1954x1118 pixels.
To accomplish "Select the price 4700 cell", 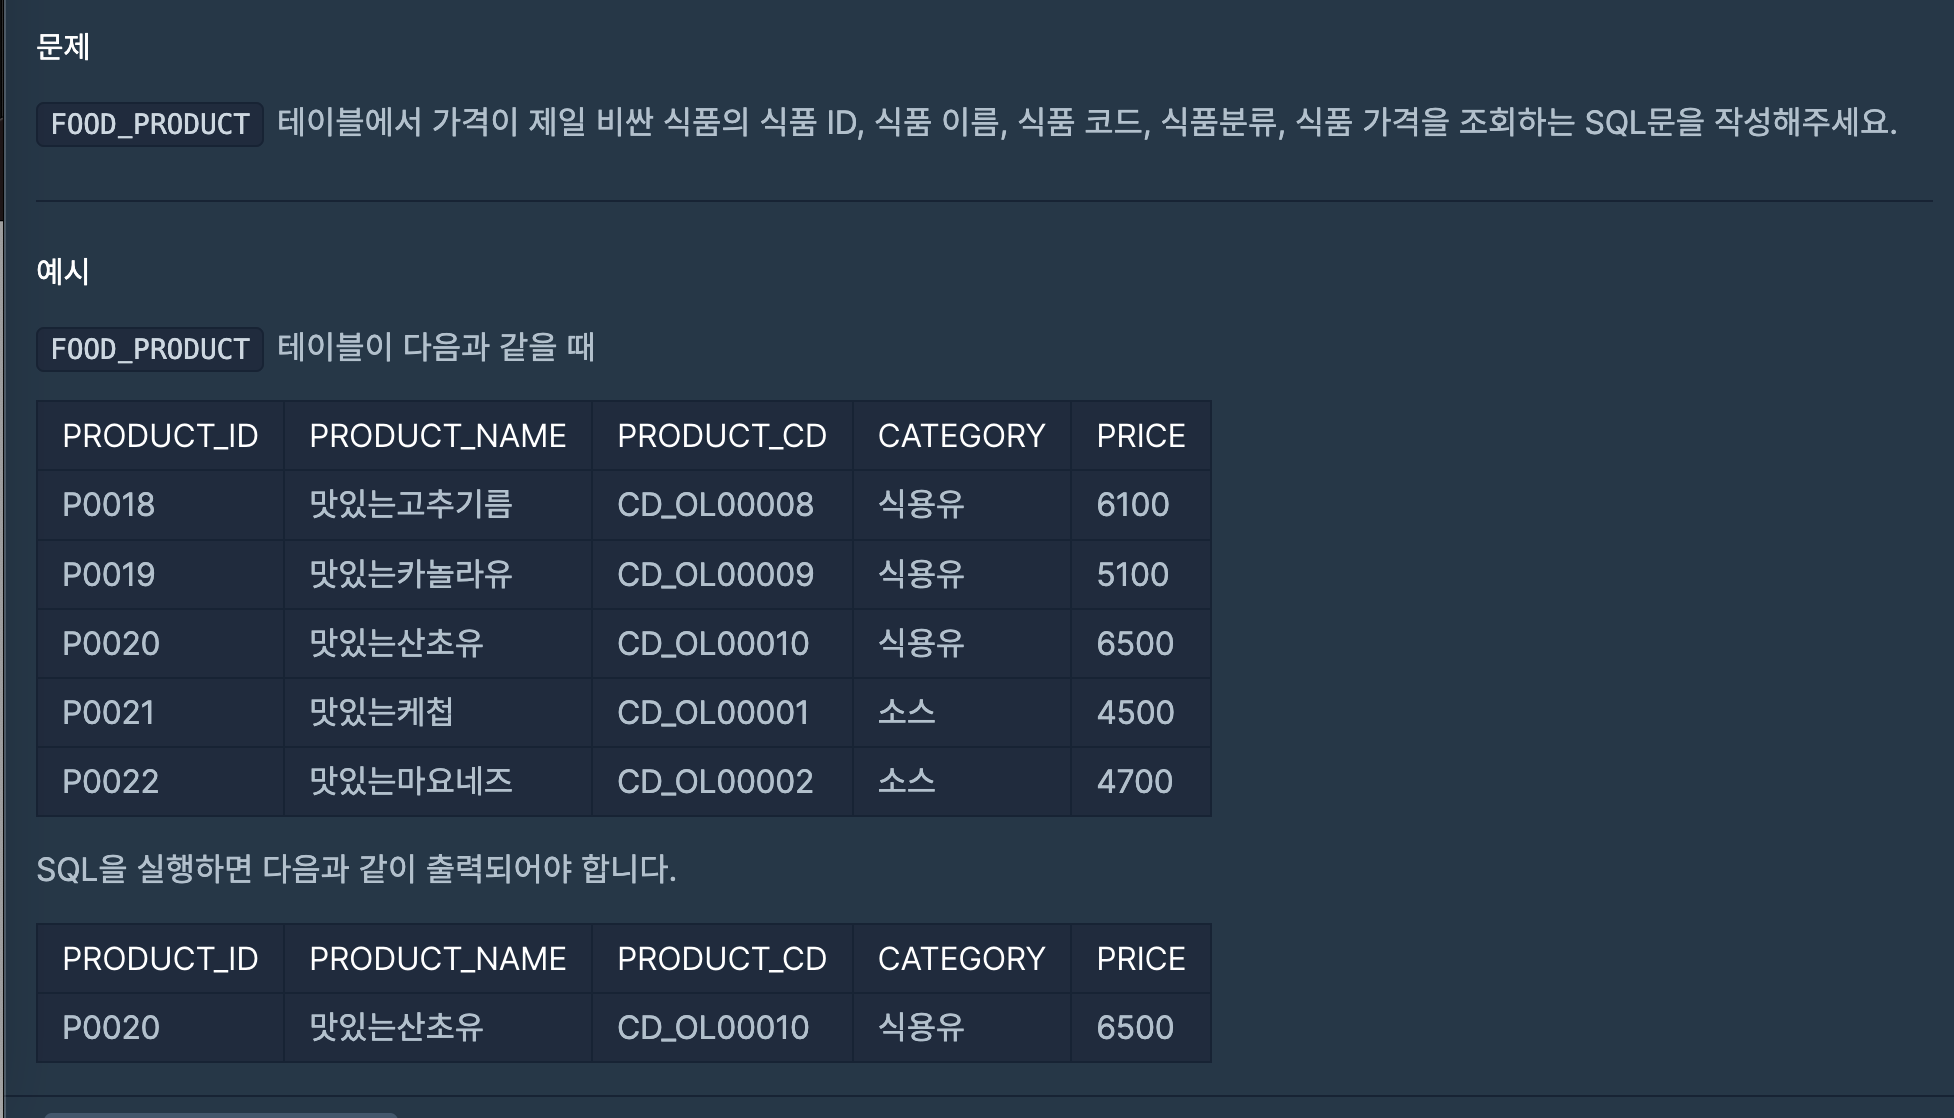I will pos(1134,782).
